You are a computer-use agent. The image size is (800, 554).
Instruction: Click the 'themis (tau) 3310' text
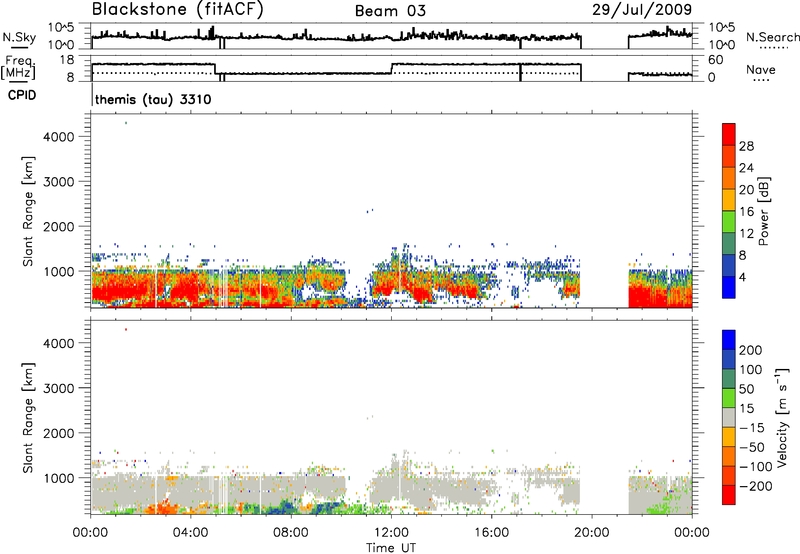coord(153,99)
